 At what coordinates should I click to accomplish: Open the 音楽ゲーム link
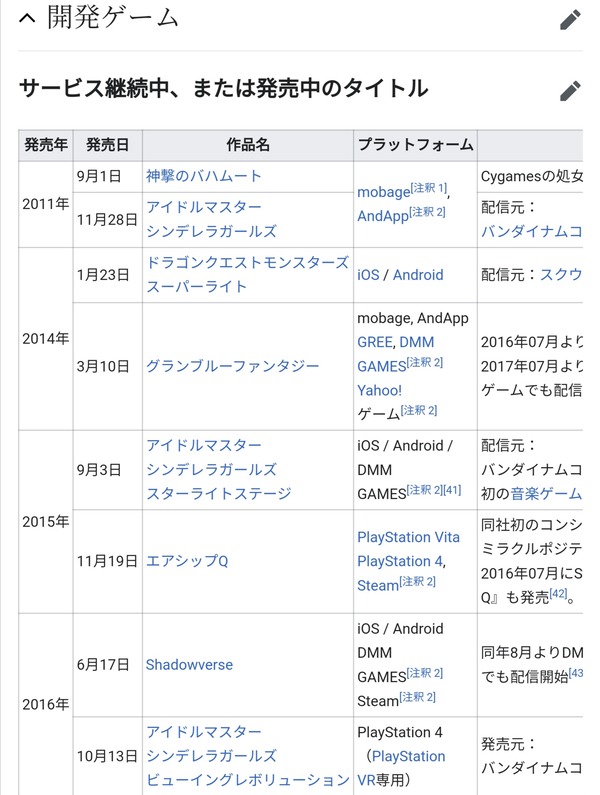pos(546,493)
